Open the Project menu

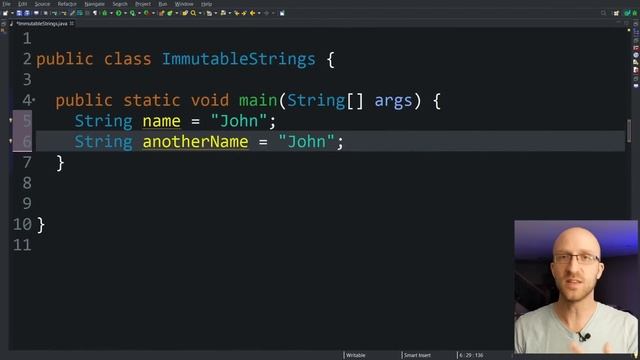143,4
